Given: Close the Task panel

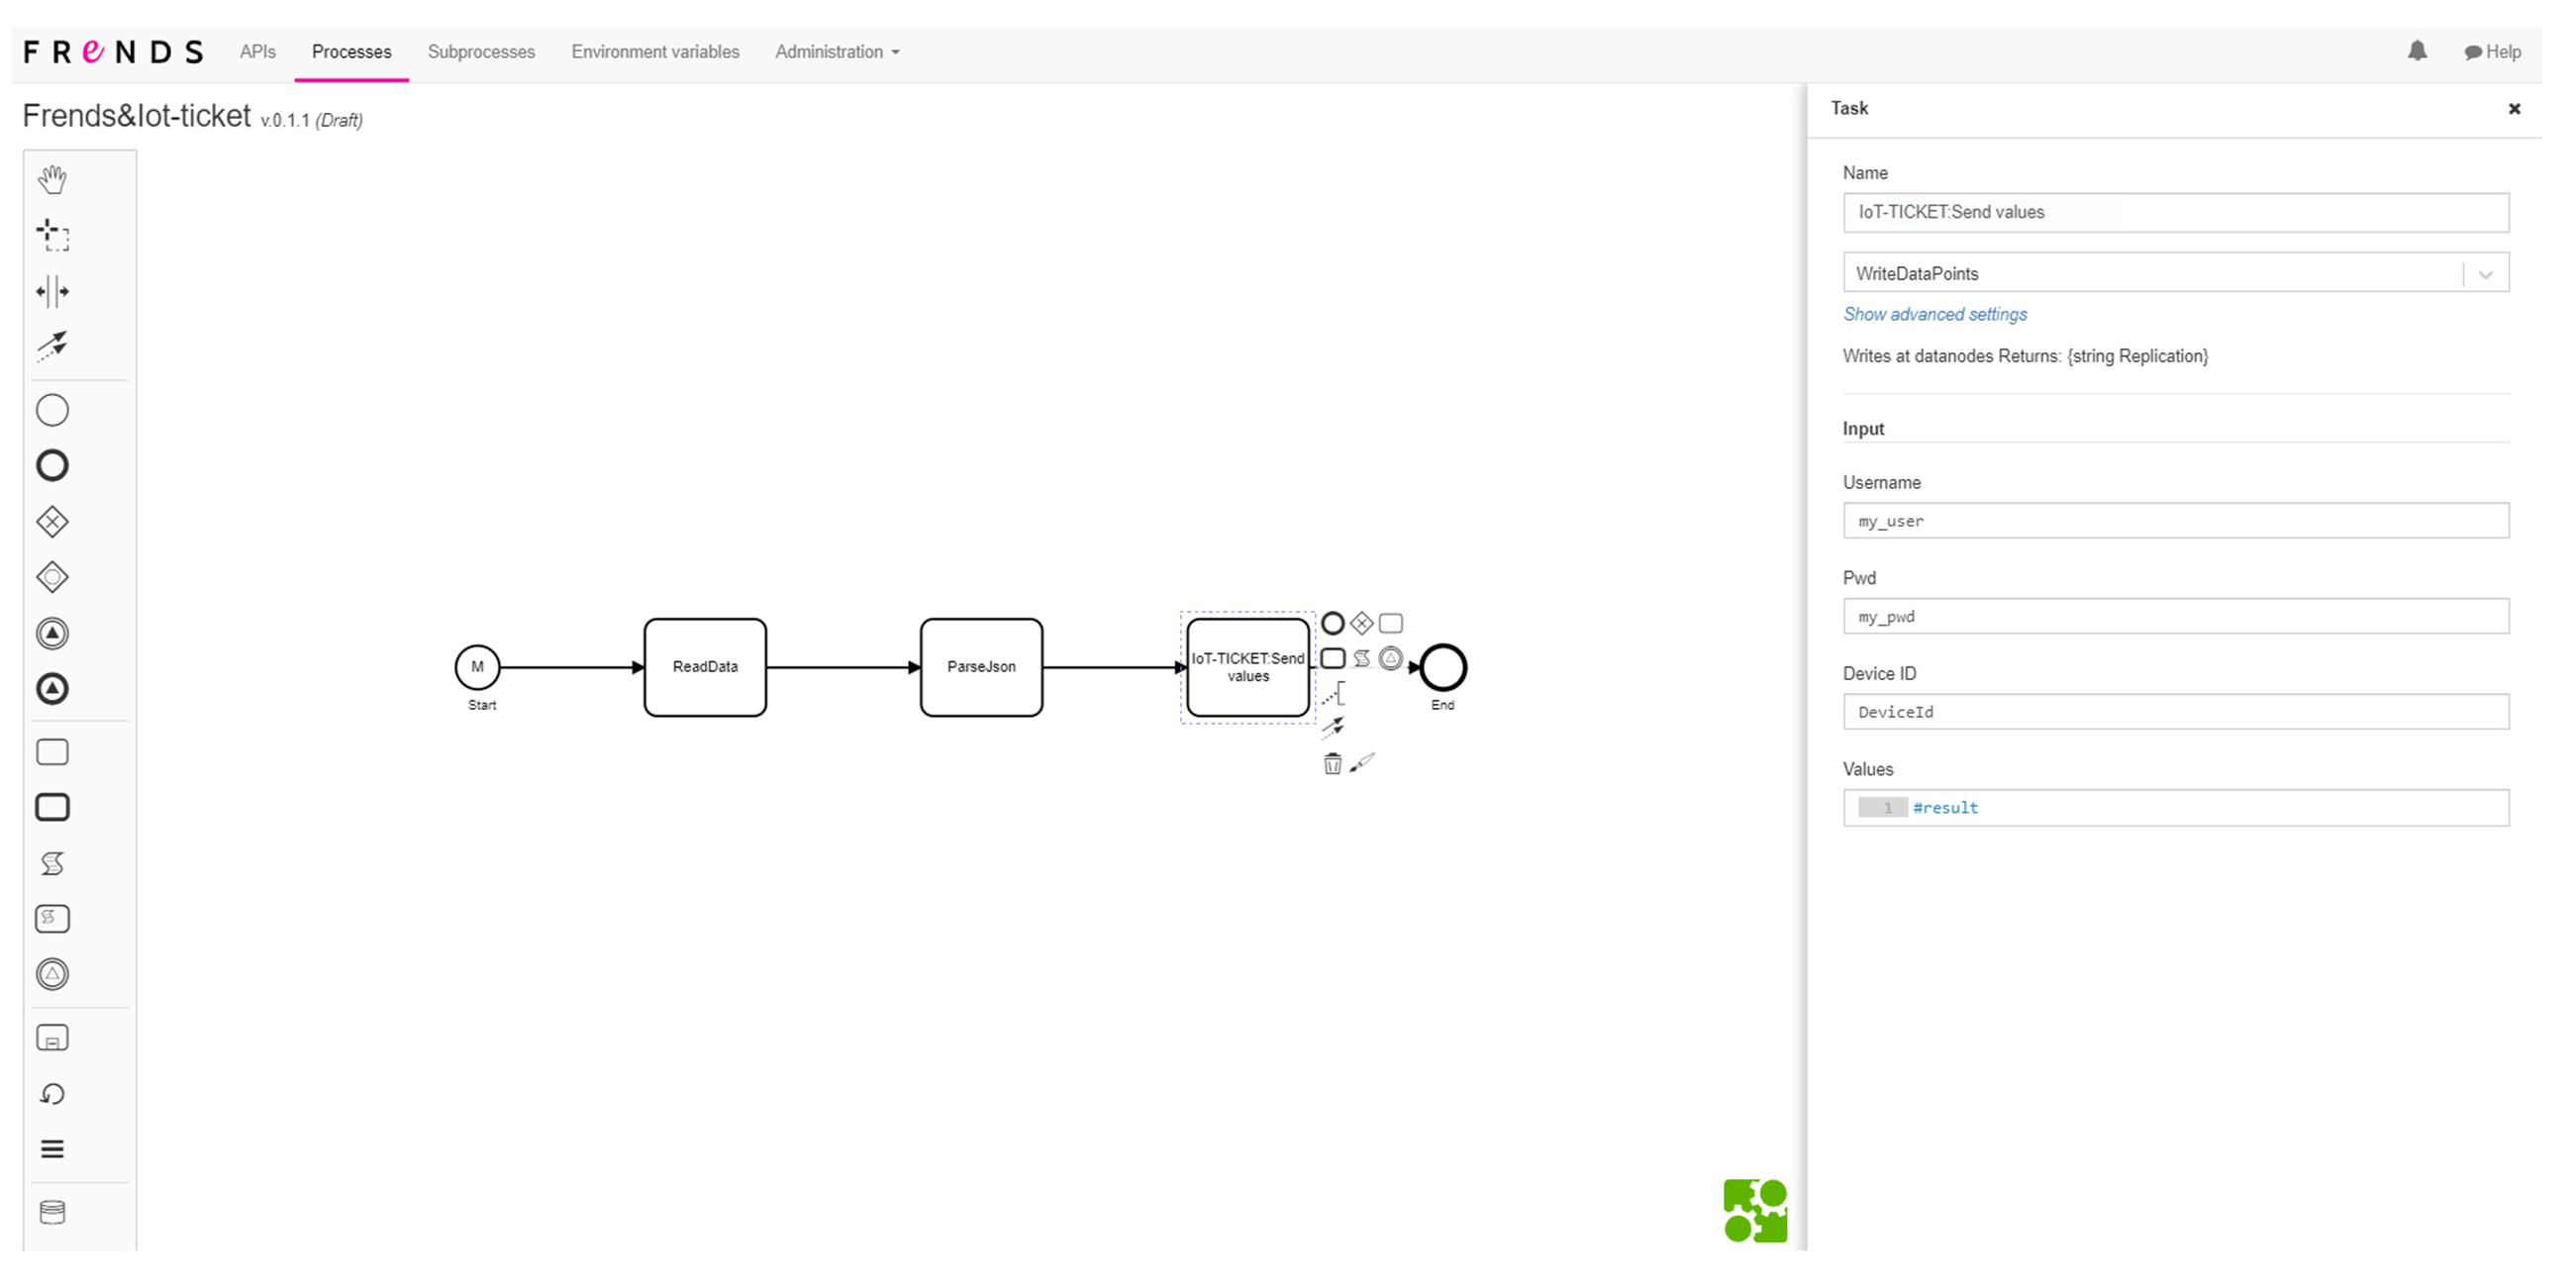Looking at the screenshot, I should [2513, 109].
